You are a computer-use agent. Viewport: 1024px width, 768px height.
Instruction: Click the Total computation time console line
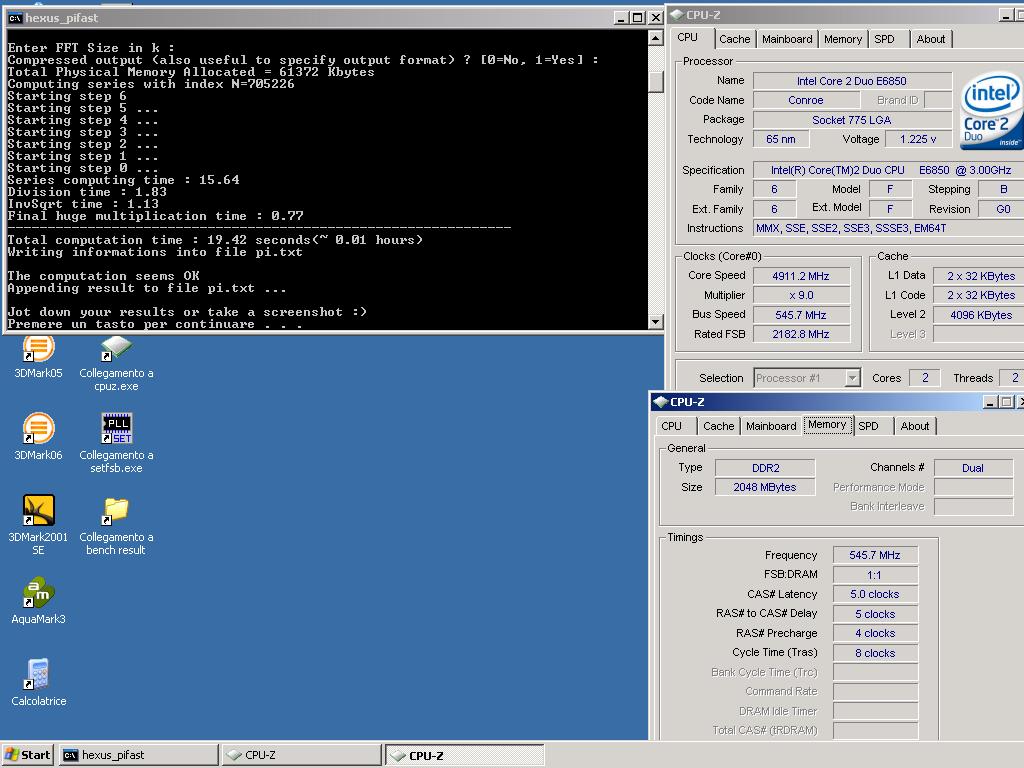tap(216, 240)
